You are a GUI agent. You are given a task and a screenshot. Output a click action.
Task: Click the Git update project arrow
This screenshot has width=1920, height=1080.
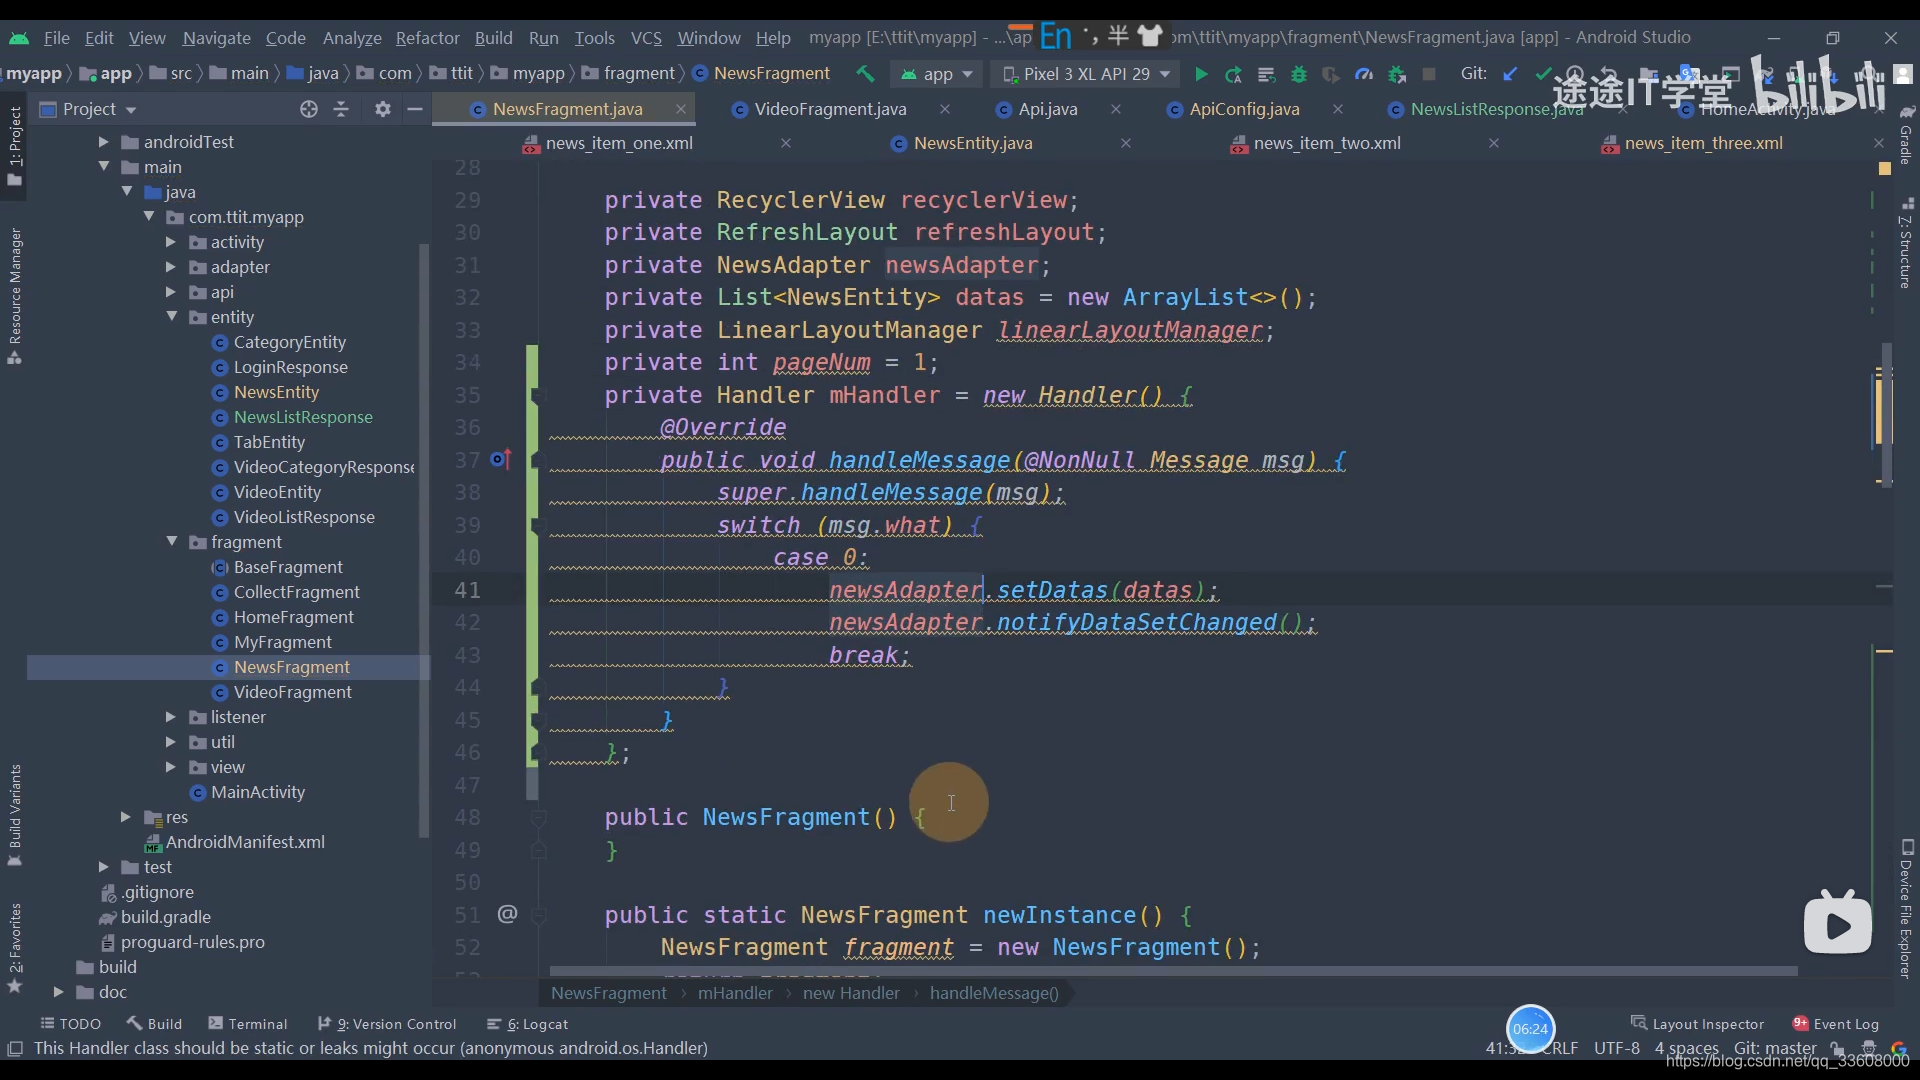coord(1510,74)
